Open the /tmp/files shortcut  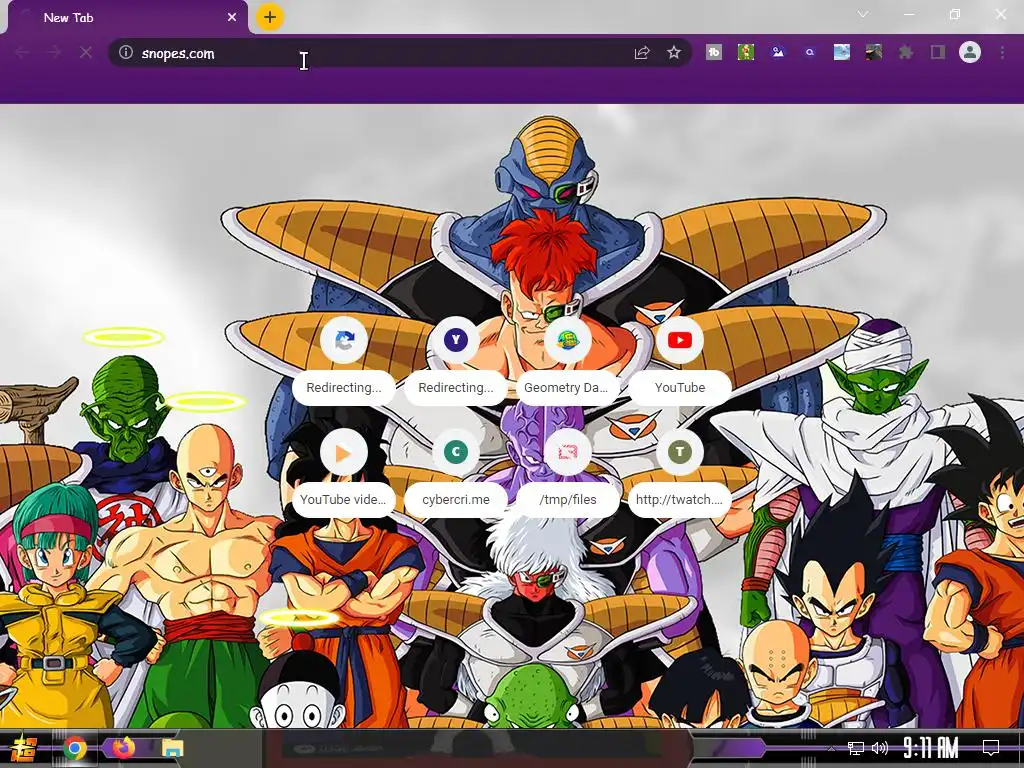568,472
